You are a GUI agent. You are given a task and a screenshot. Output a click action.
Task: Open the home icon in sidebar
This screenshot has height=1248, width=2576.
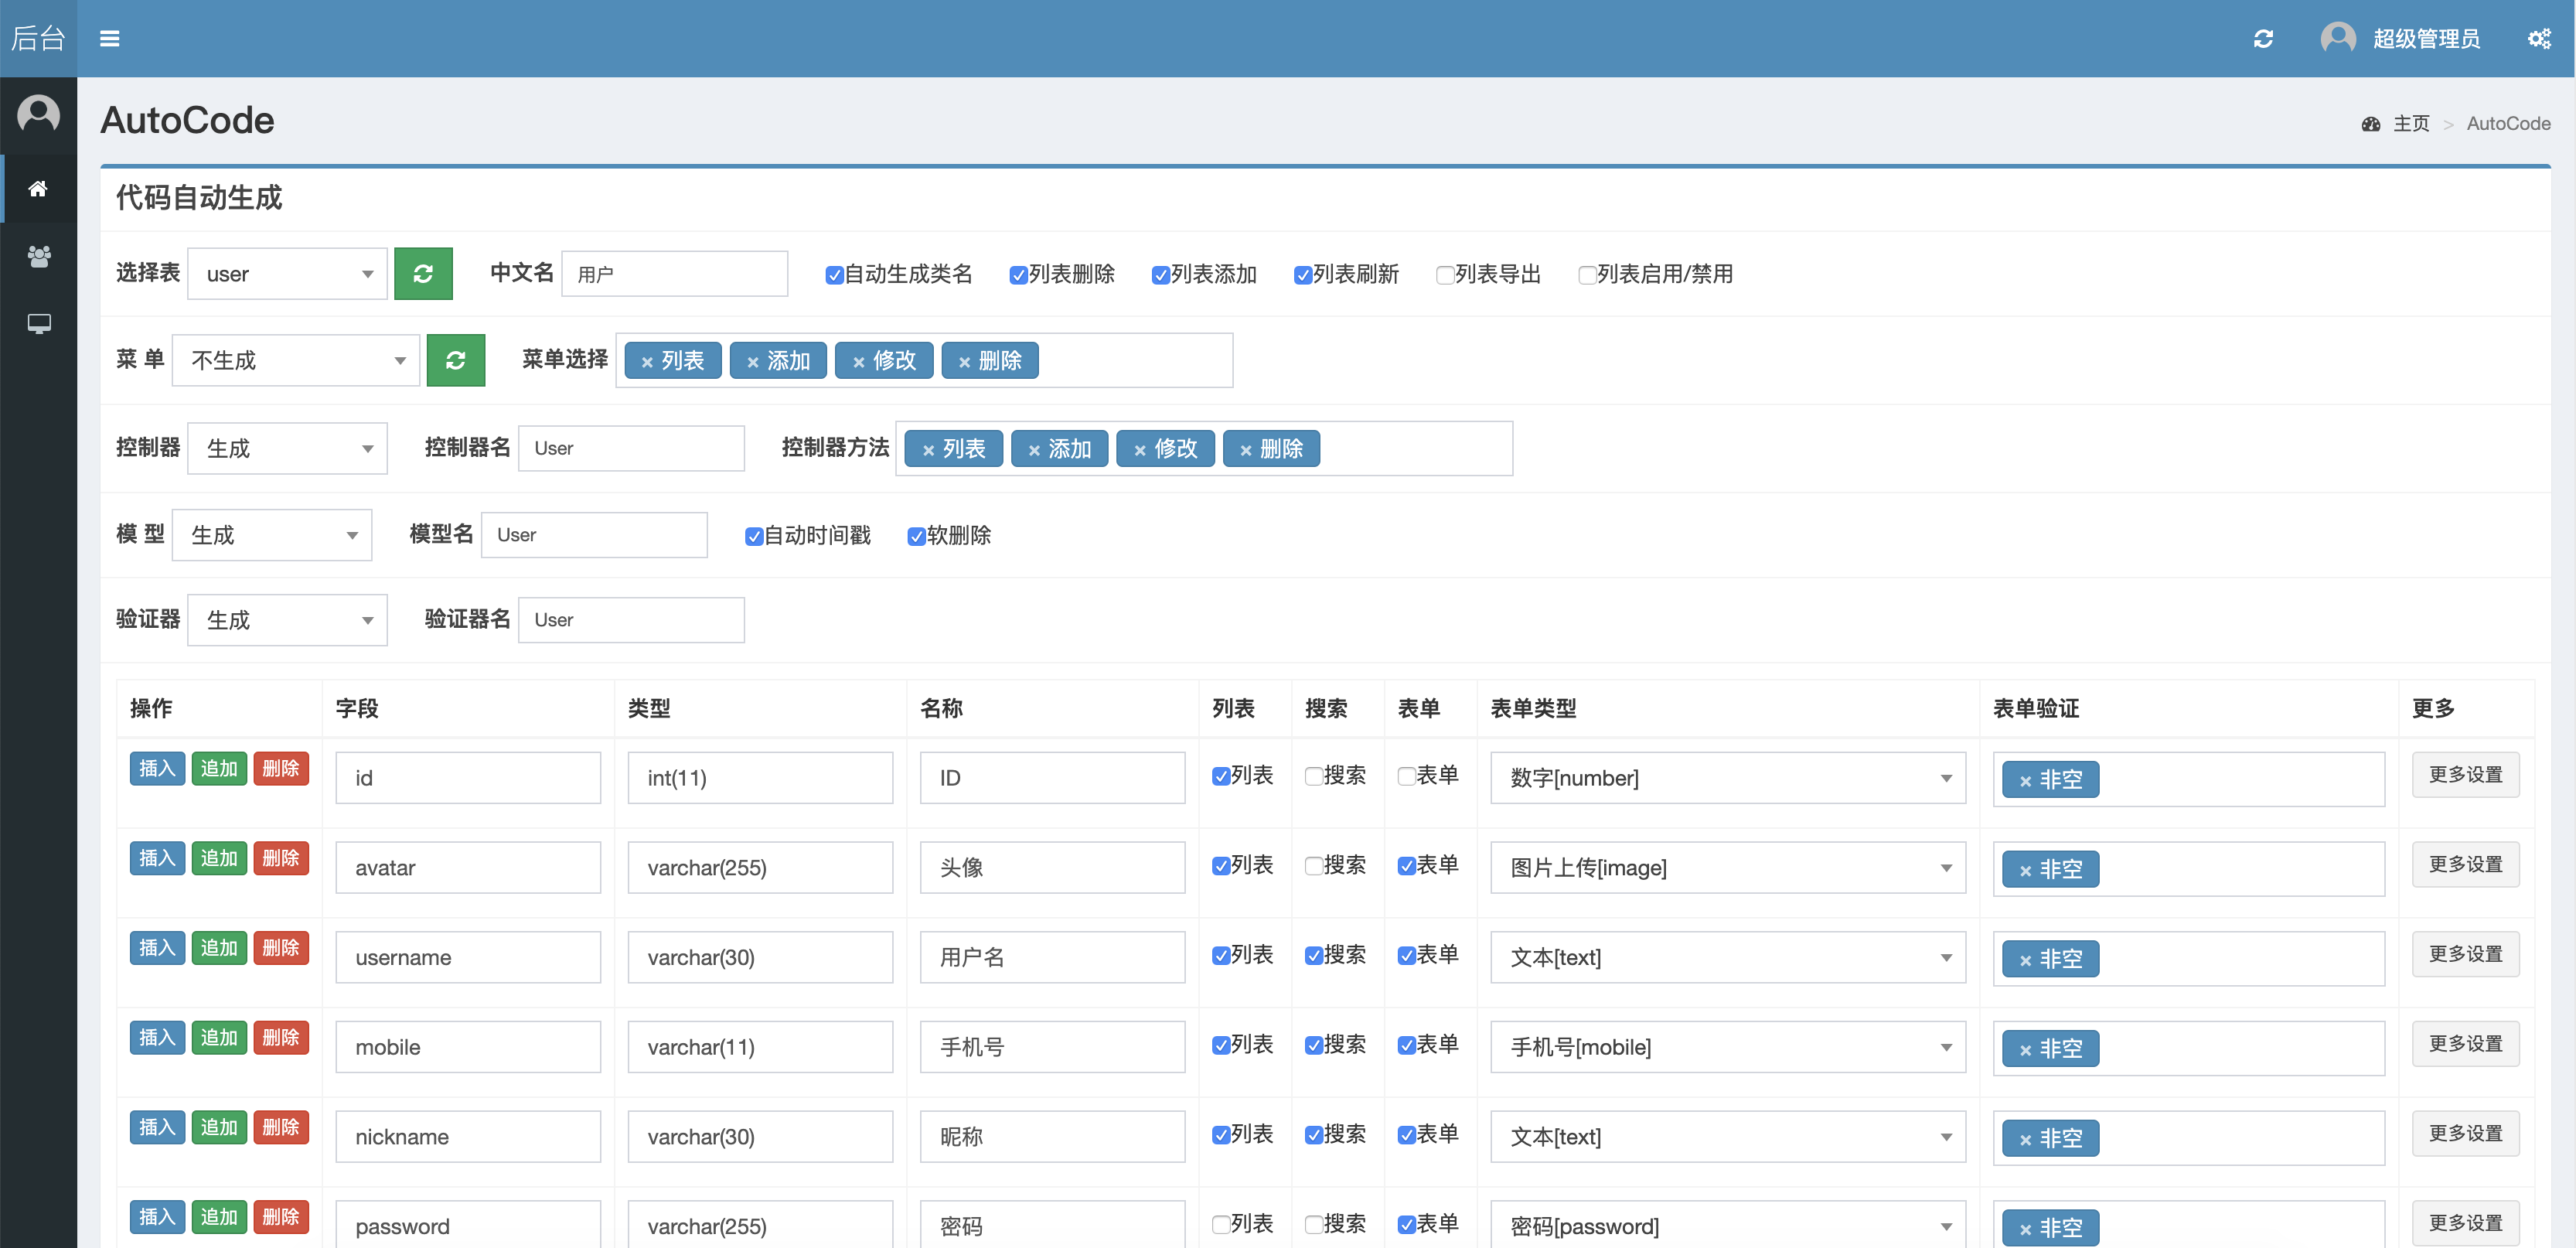coord(38,188)
